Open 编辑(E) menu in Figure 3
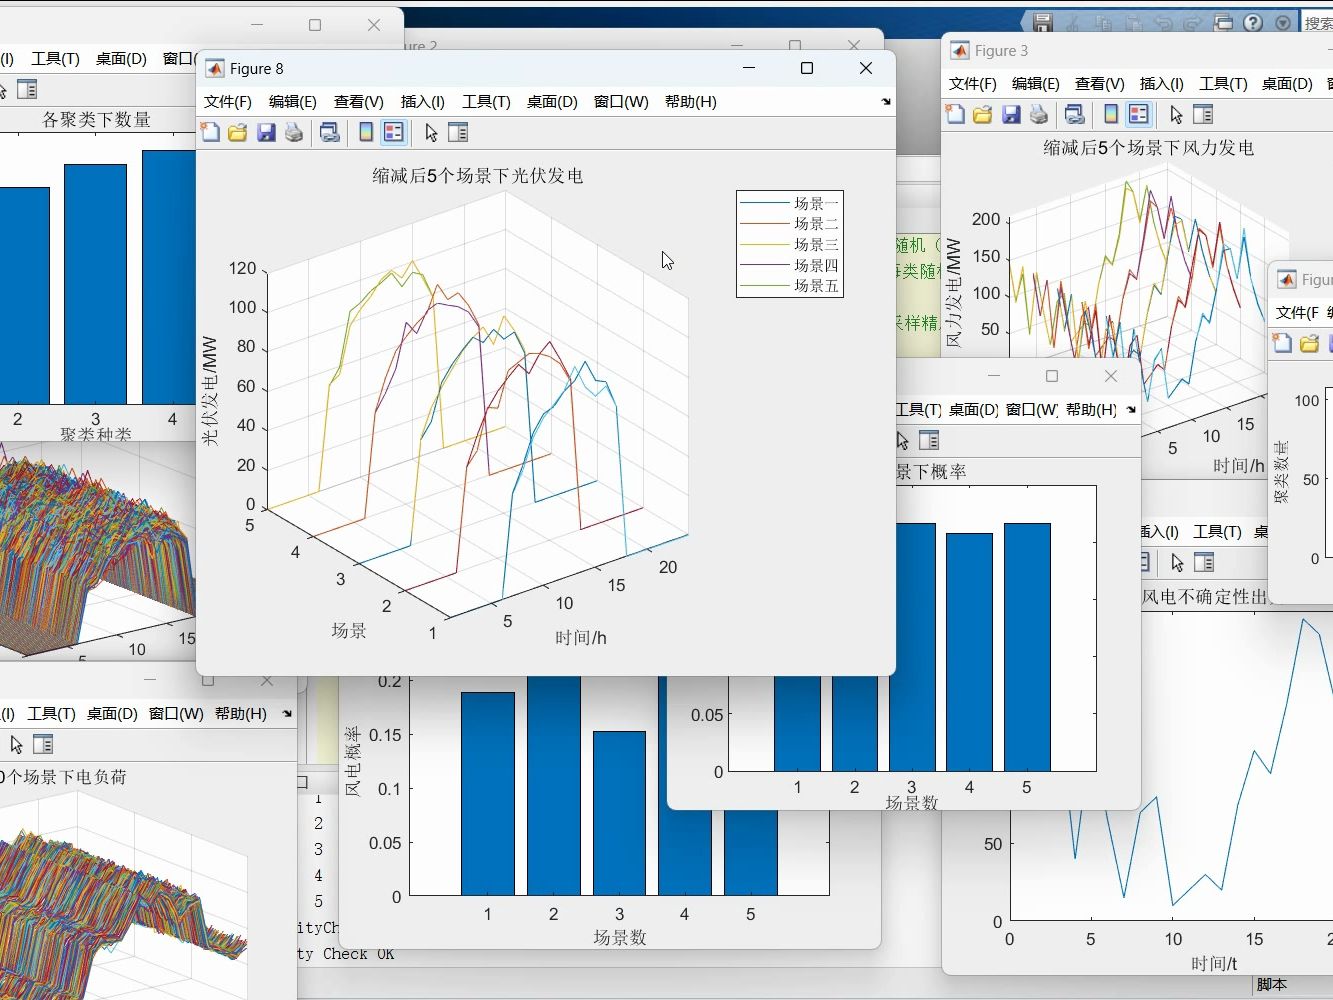This screenshot has height=1000, width=1333. coord(1036,84)
